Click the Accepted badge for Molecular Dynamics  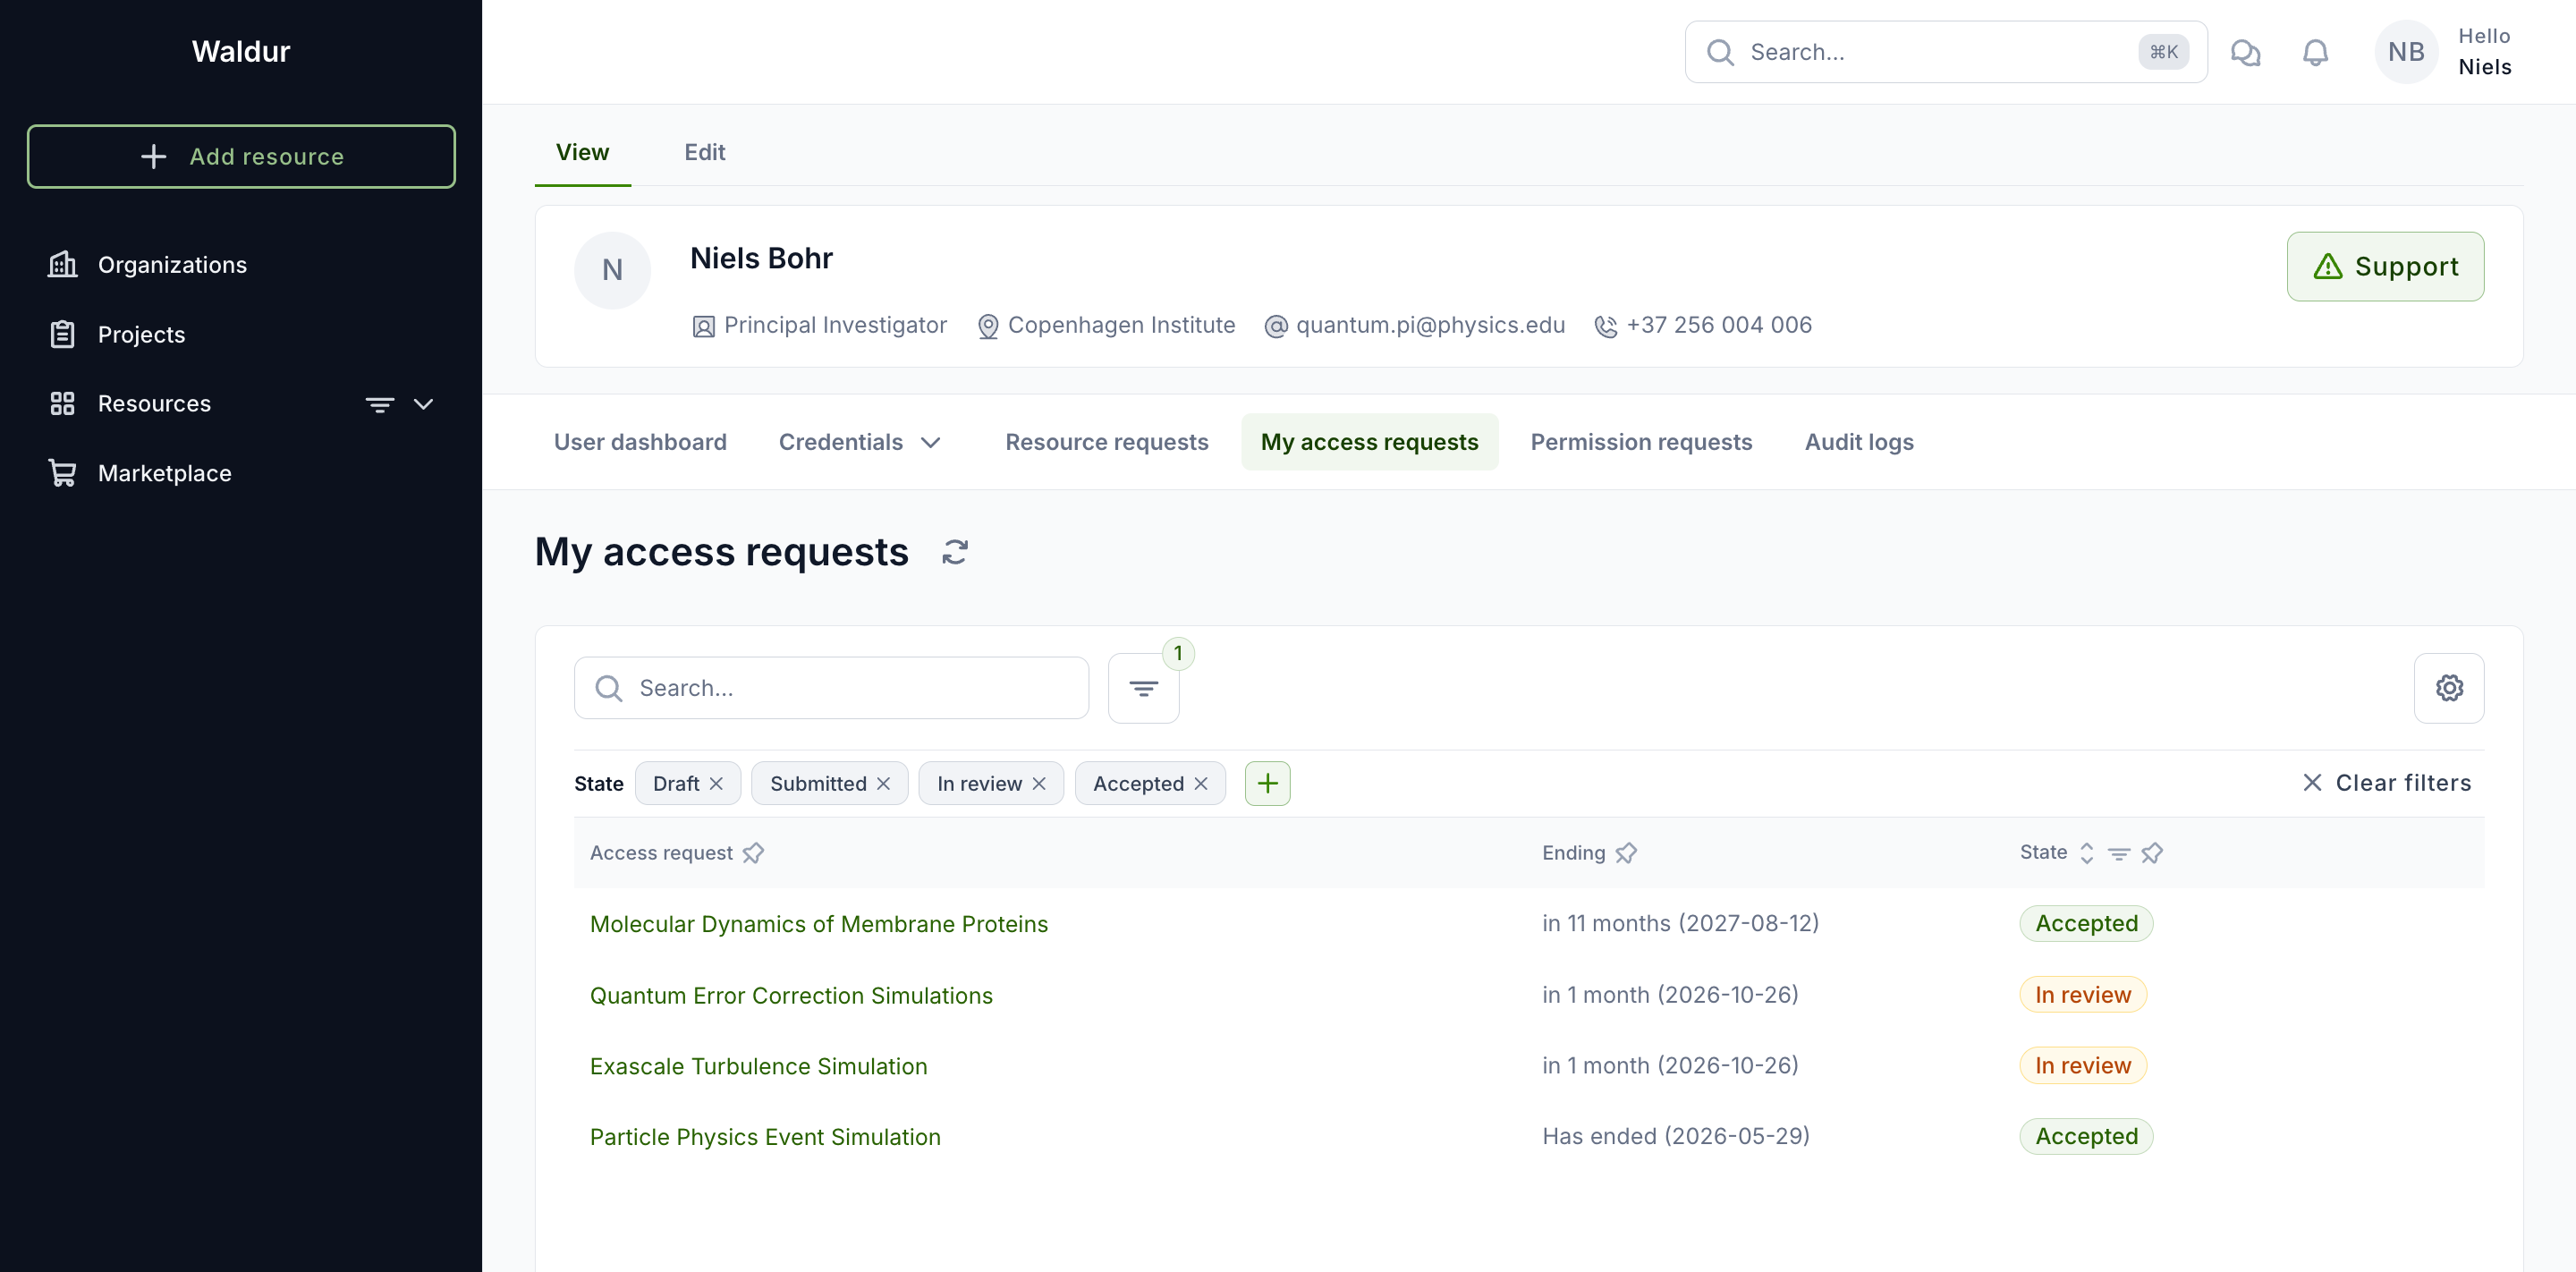coord(2086,923)
